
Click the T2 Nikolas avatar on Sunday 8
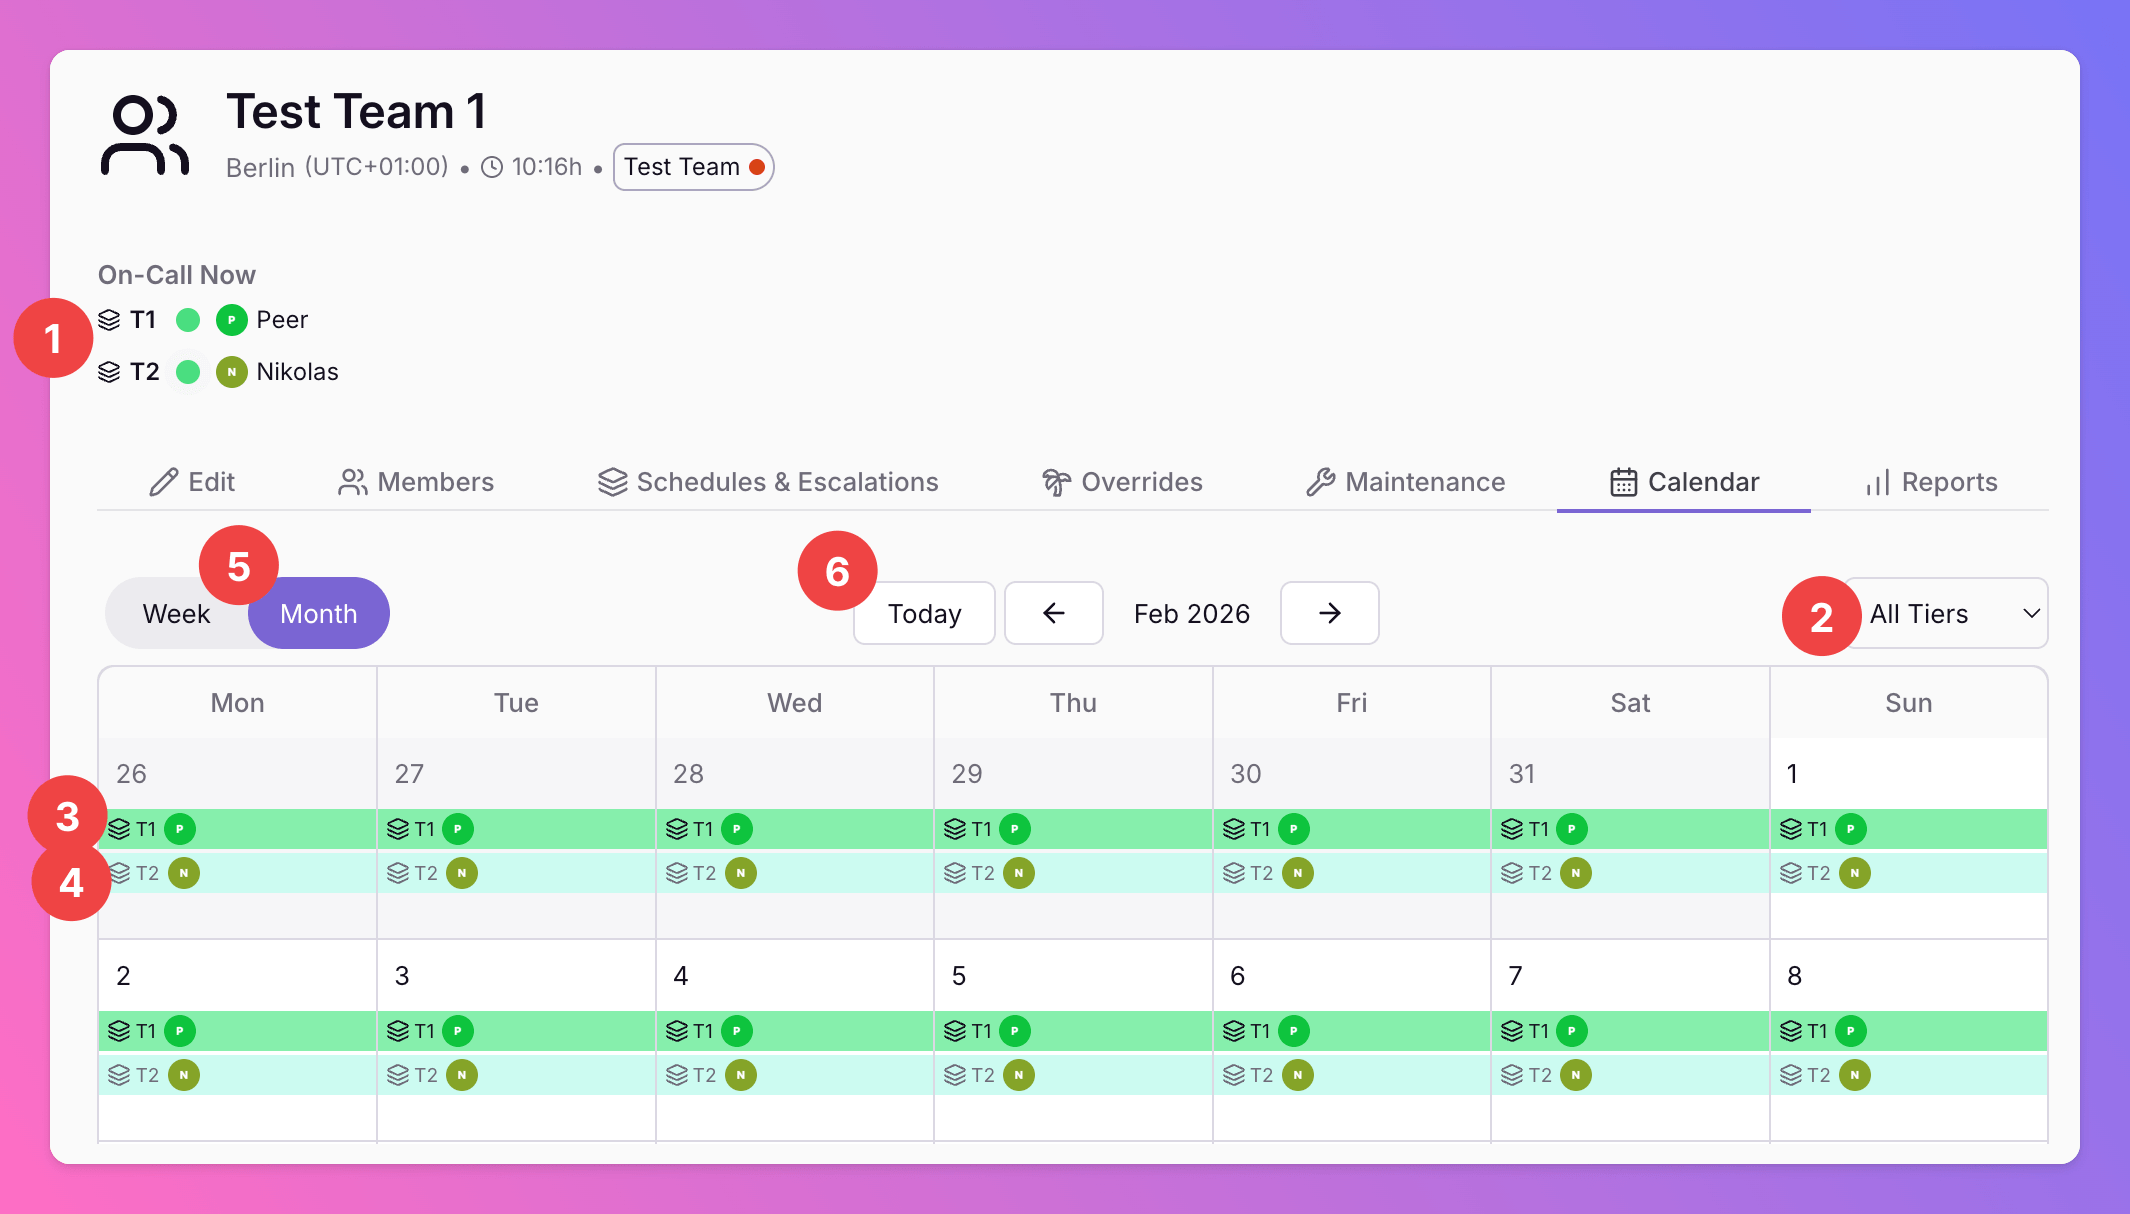point(1854,1075)
